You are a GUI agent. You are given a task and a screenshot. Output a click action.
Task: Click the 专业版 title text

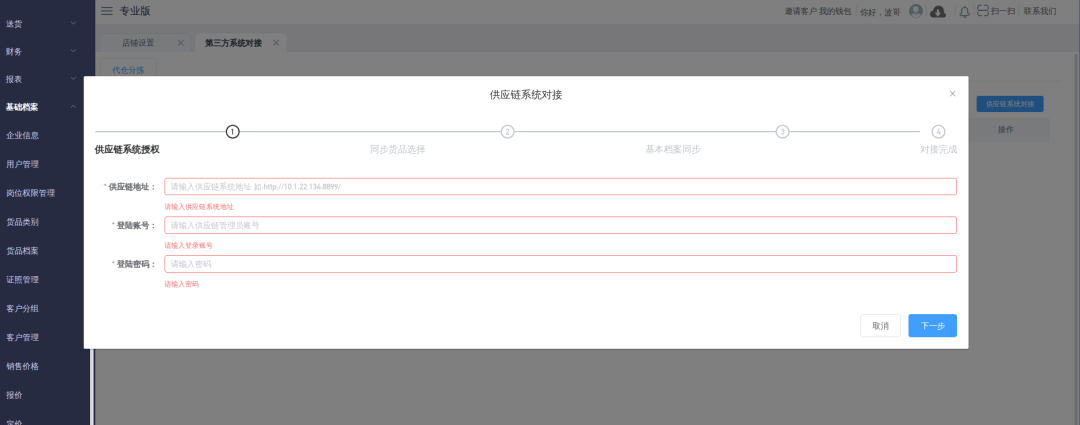click(x=135, y=11)
